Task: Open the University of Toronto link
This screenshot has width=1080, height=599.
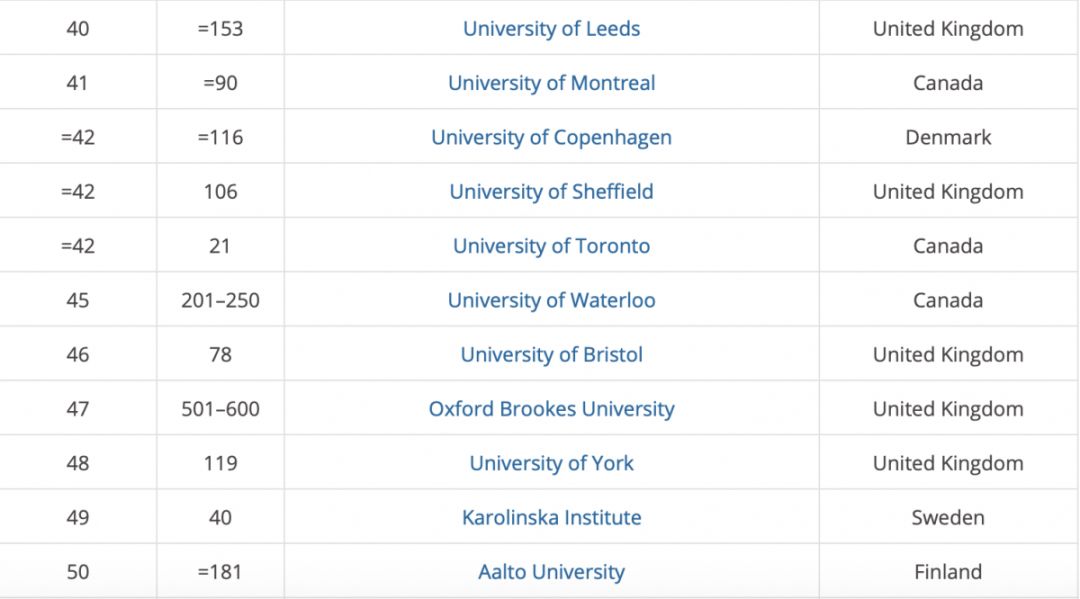Action: tap(551, 246)
